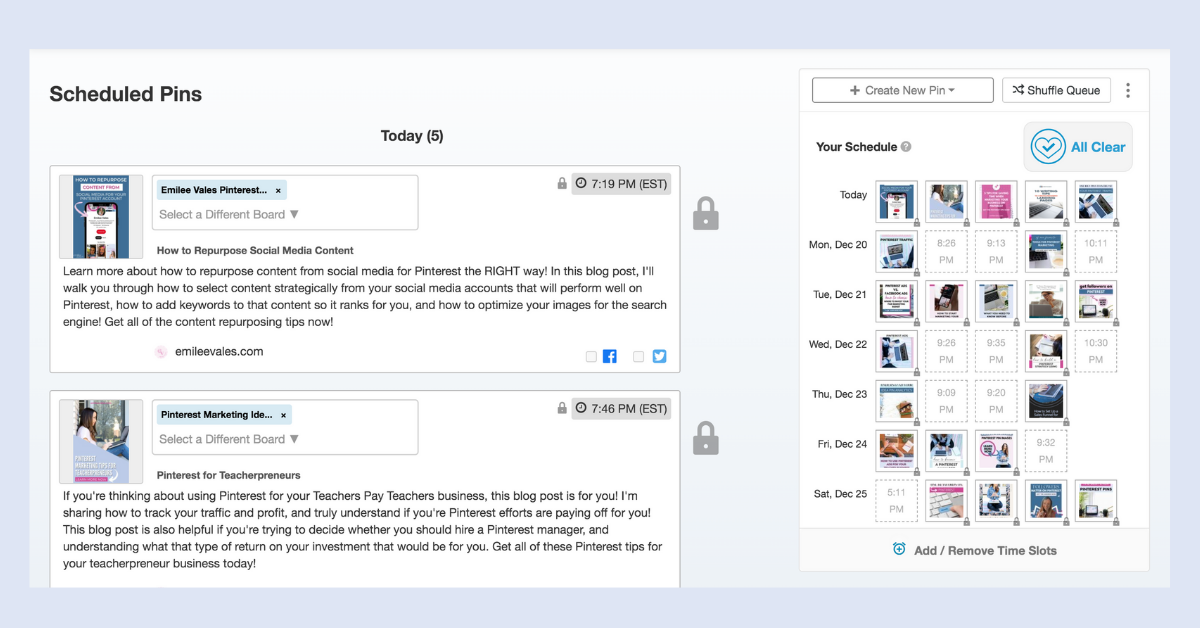Open the second pin thumbnail on Tue, Dec 21
Screen dimensions: 1200x628
coord(946,301)
